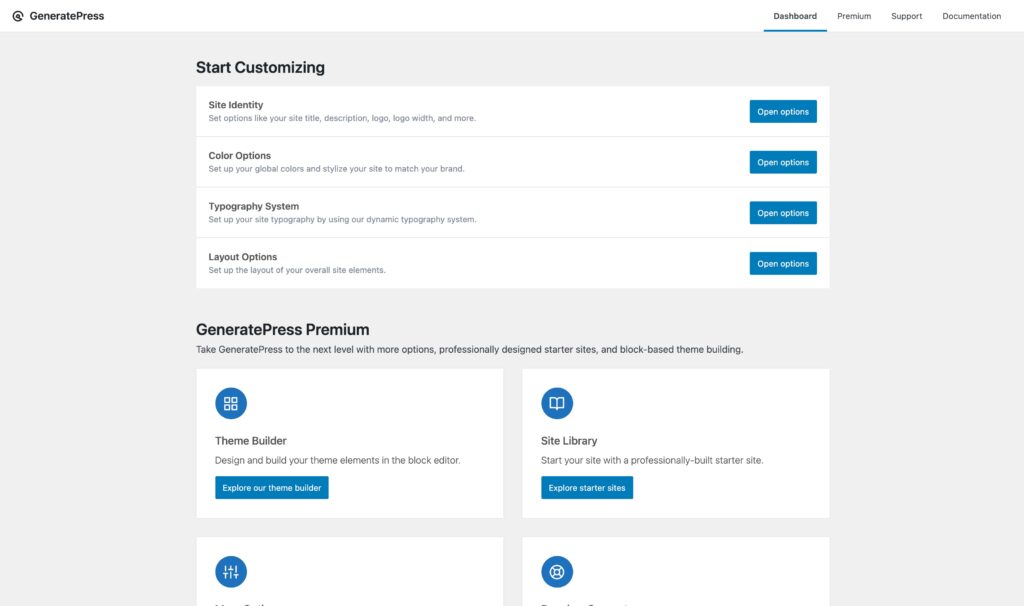Click the Site Library card heading
Image resolution: width=1024 pixels, height=606 pixels.
[569, 441]
